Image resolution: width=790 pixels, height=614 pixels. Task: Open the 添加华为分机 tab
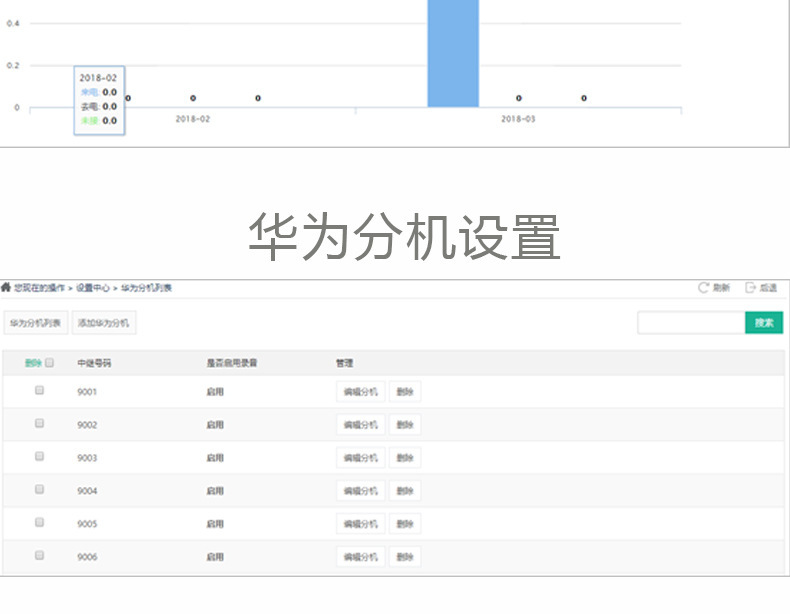click(x=104, y=323)
